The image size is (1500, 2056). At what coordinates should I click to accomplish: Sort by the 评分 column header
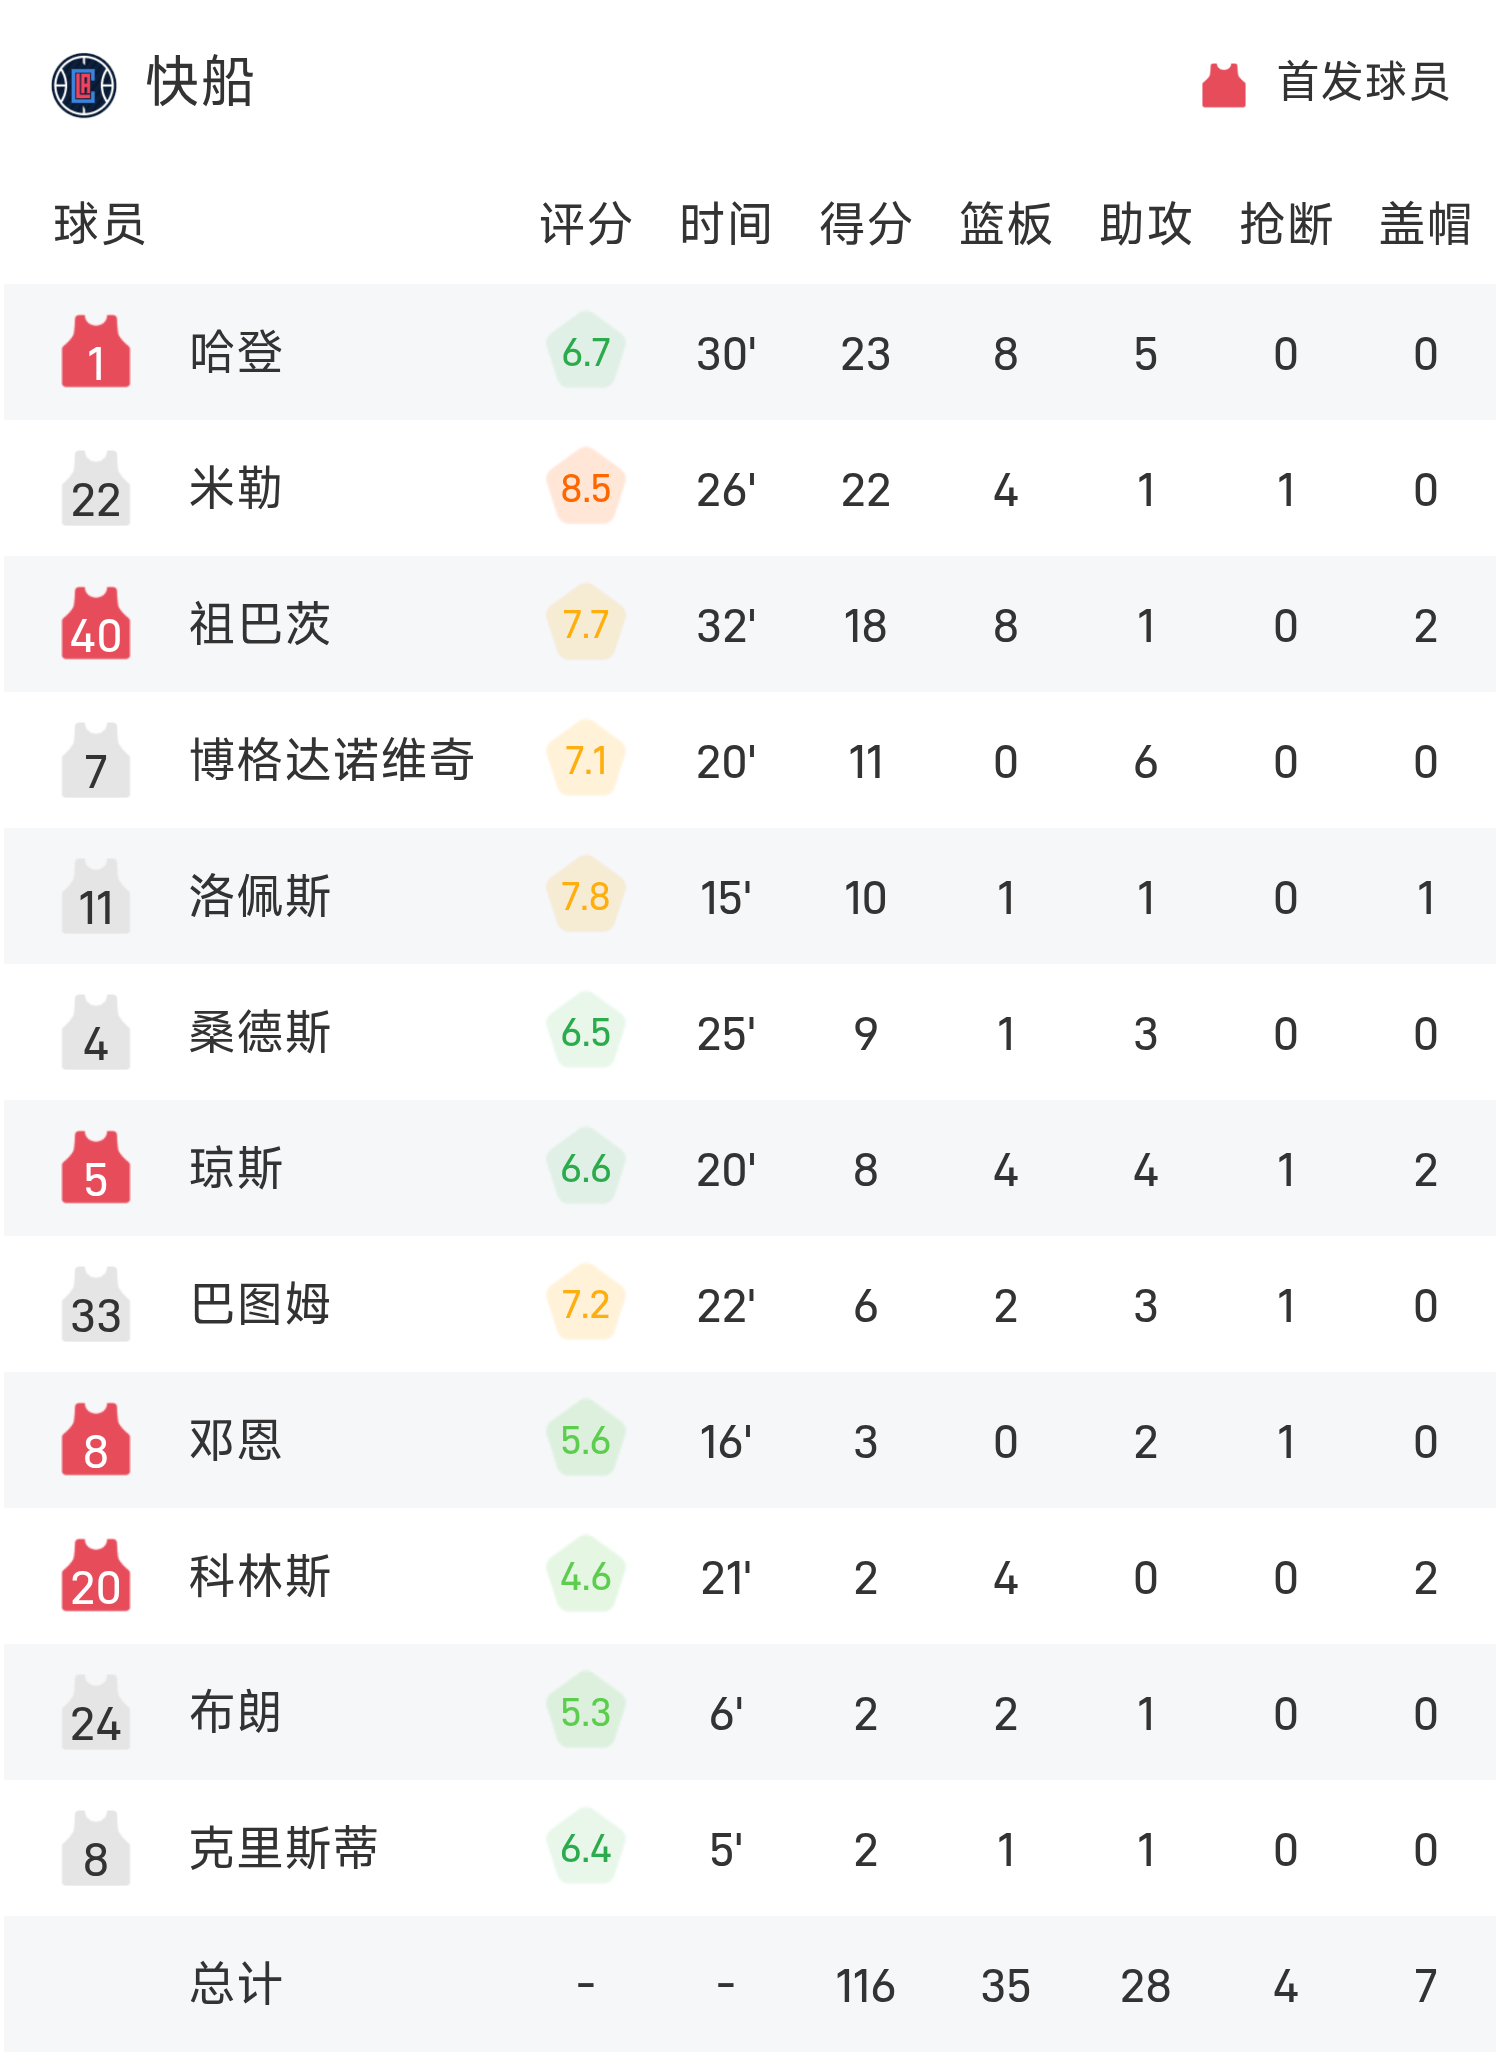(x=586, y=224)
